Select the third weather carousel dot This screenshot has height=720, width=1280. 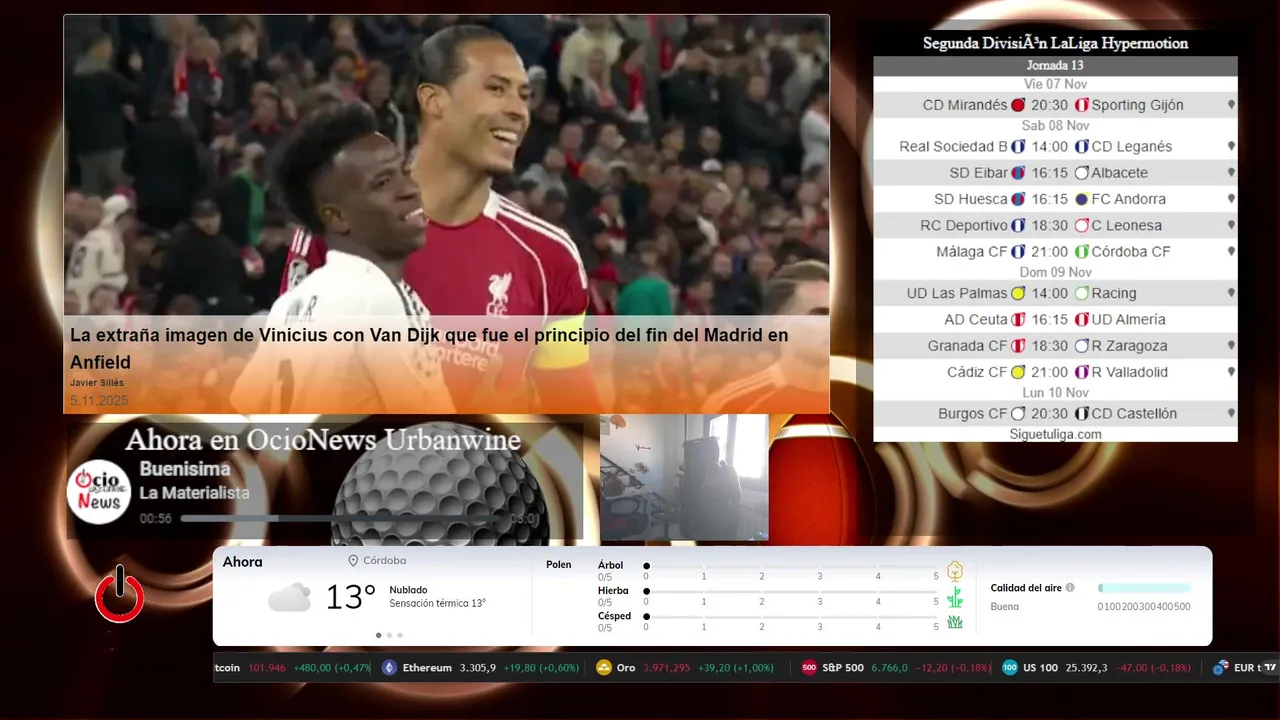tap(400, 635)
